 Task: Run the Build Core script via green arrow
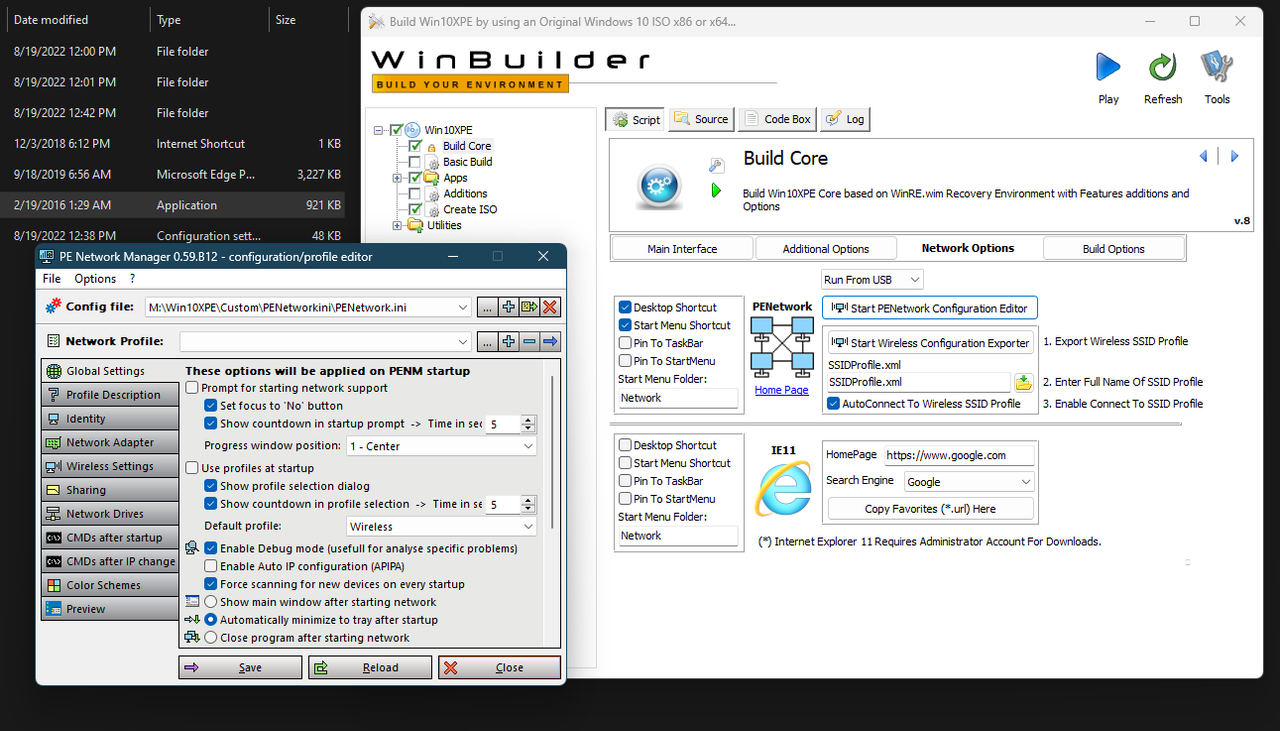716,189
